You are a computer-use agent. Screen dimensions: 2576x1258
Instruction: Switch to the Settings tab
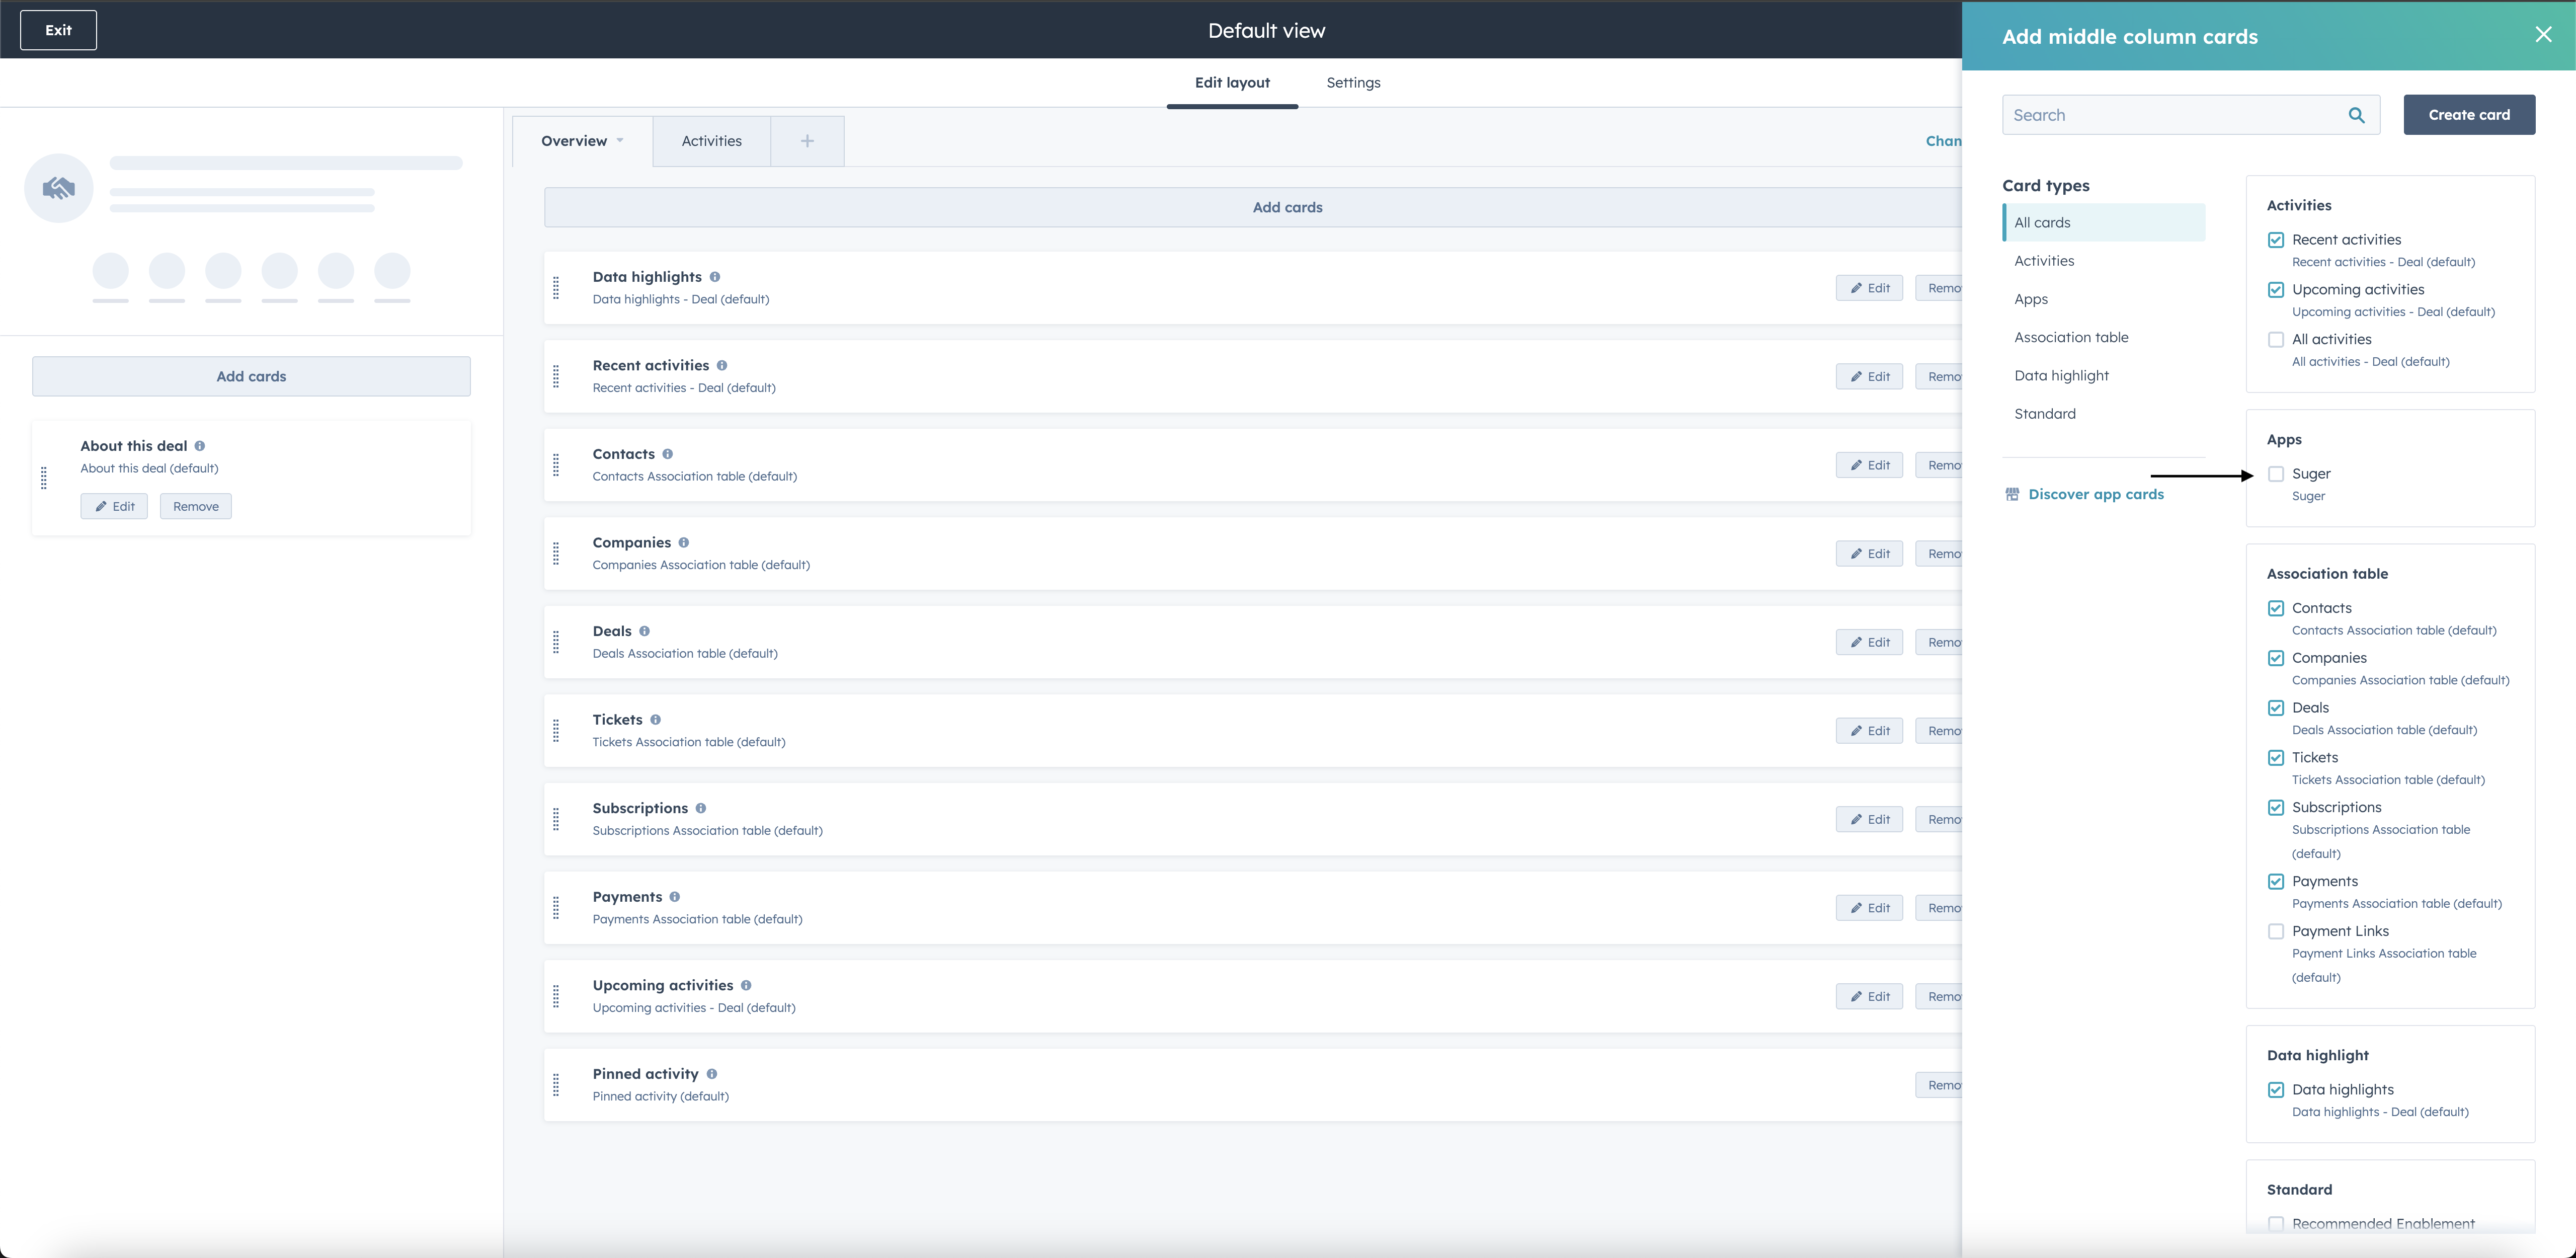pos(1353,83)
